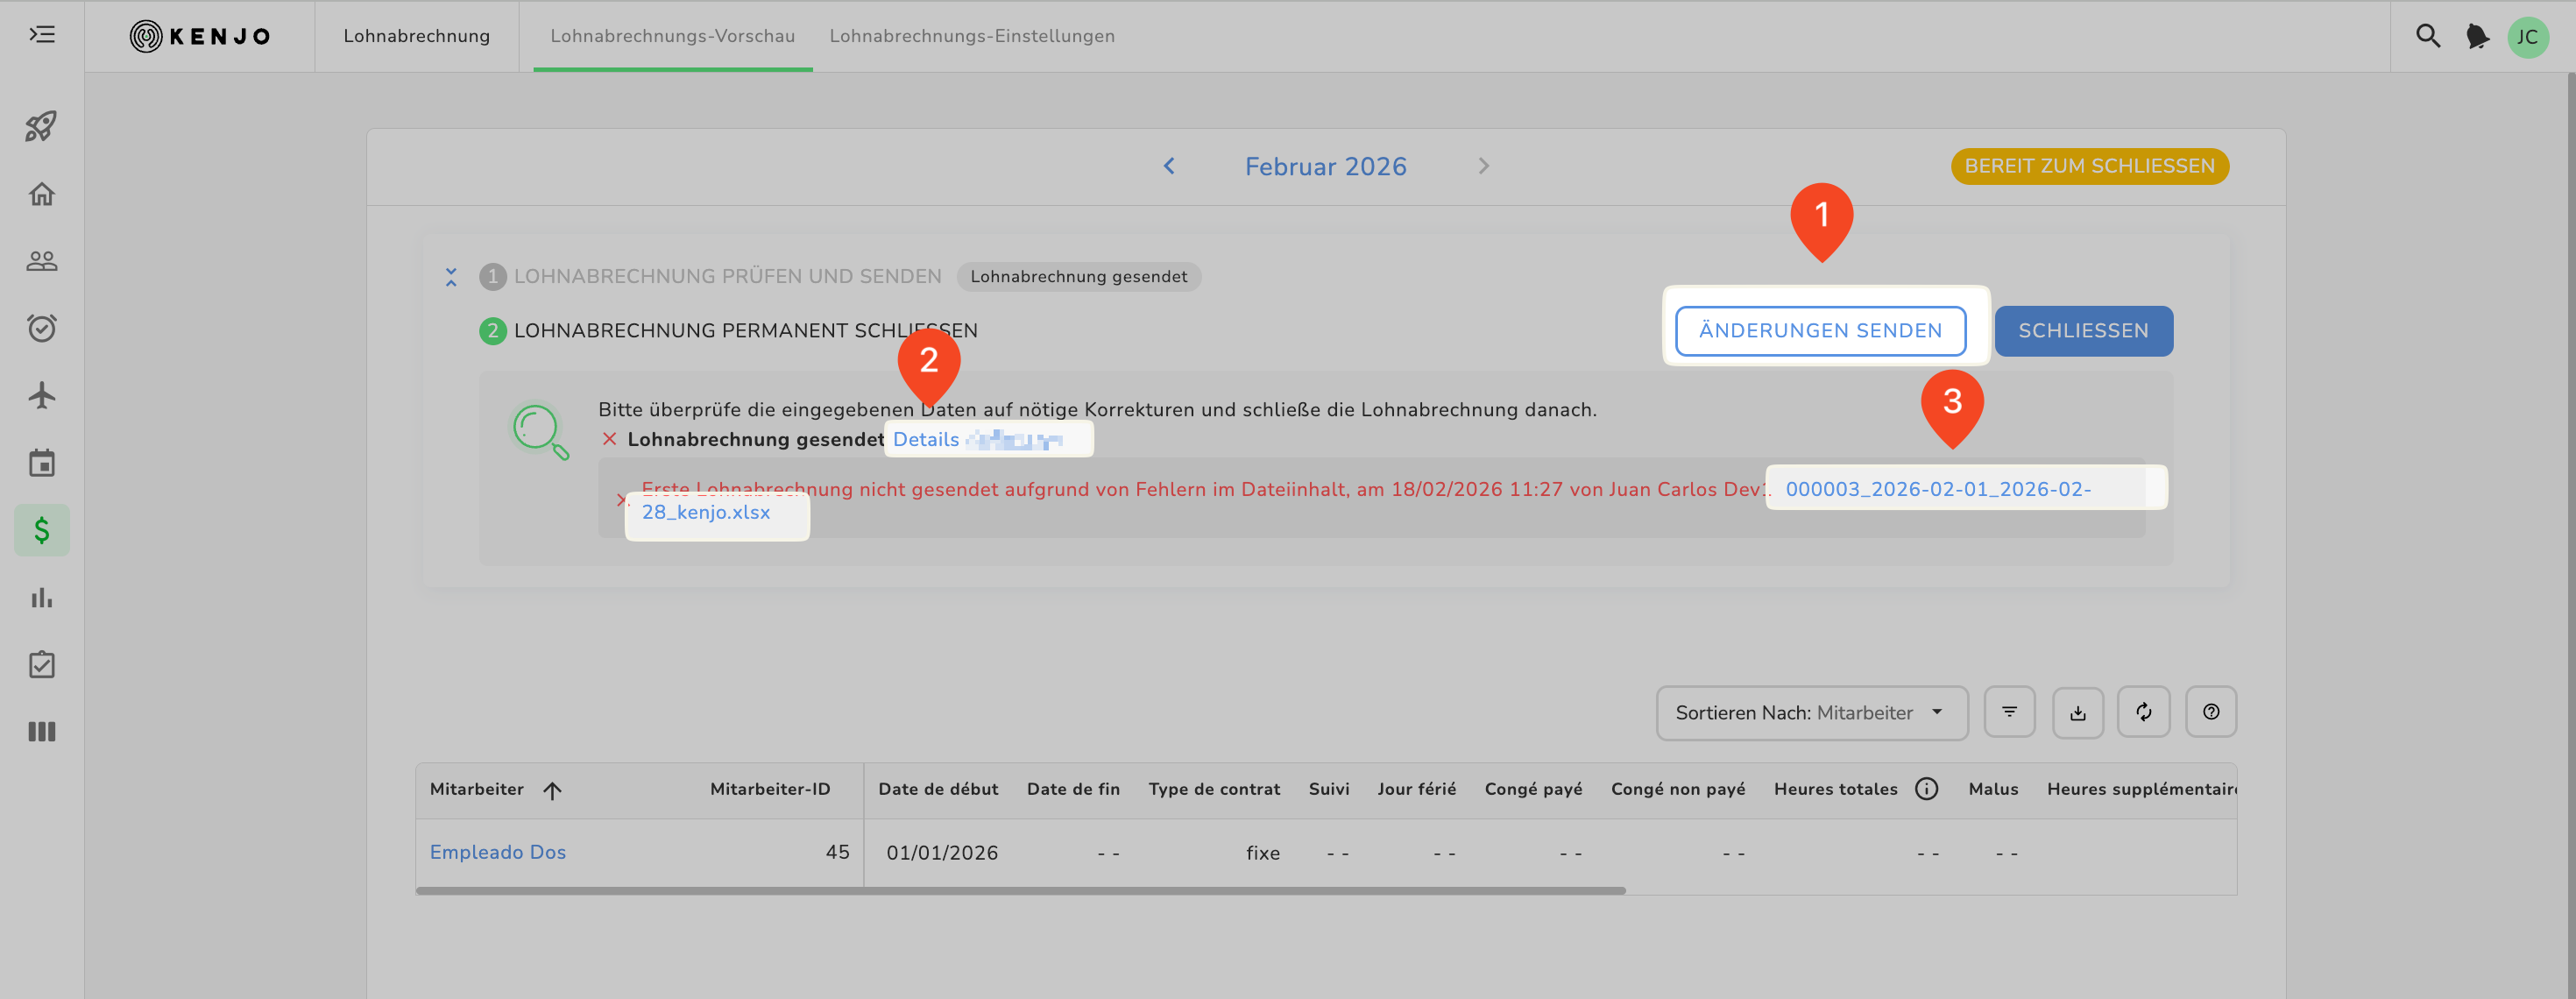Click the table's horizontal scrollbar
Screen dimensions: 2576x999
click(1020, 890)
